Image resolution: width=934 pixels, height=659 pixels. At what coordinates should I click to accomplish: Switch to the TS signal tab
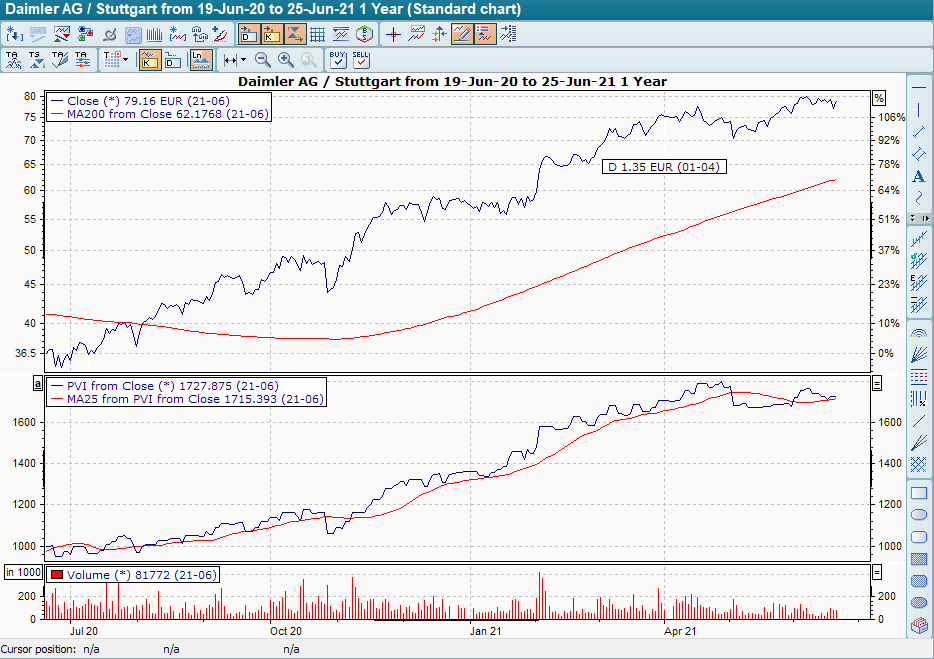pos(37,59)
